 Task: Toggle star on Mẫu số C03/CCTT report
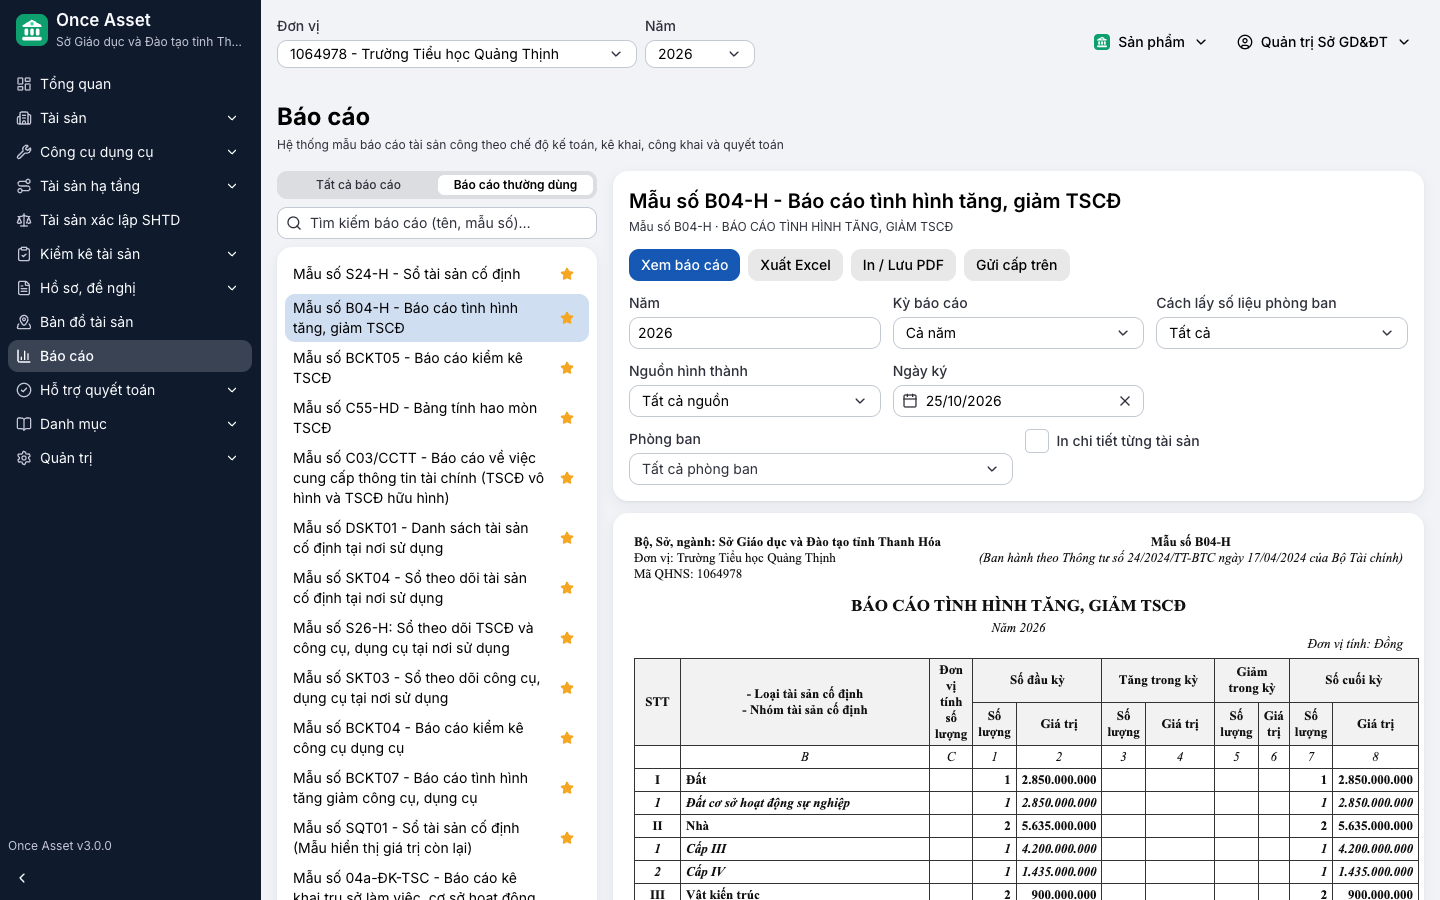tap(567, 478)
